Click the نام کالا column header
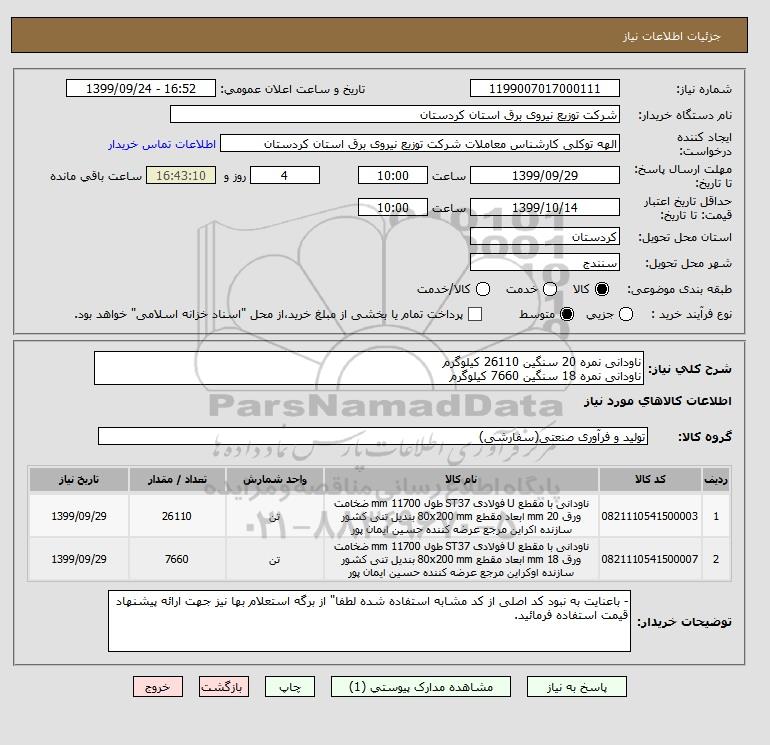This screenshot has height=745, width=770. (x=461, y=480)
